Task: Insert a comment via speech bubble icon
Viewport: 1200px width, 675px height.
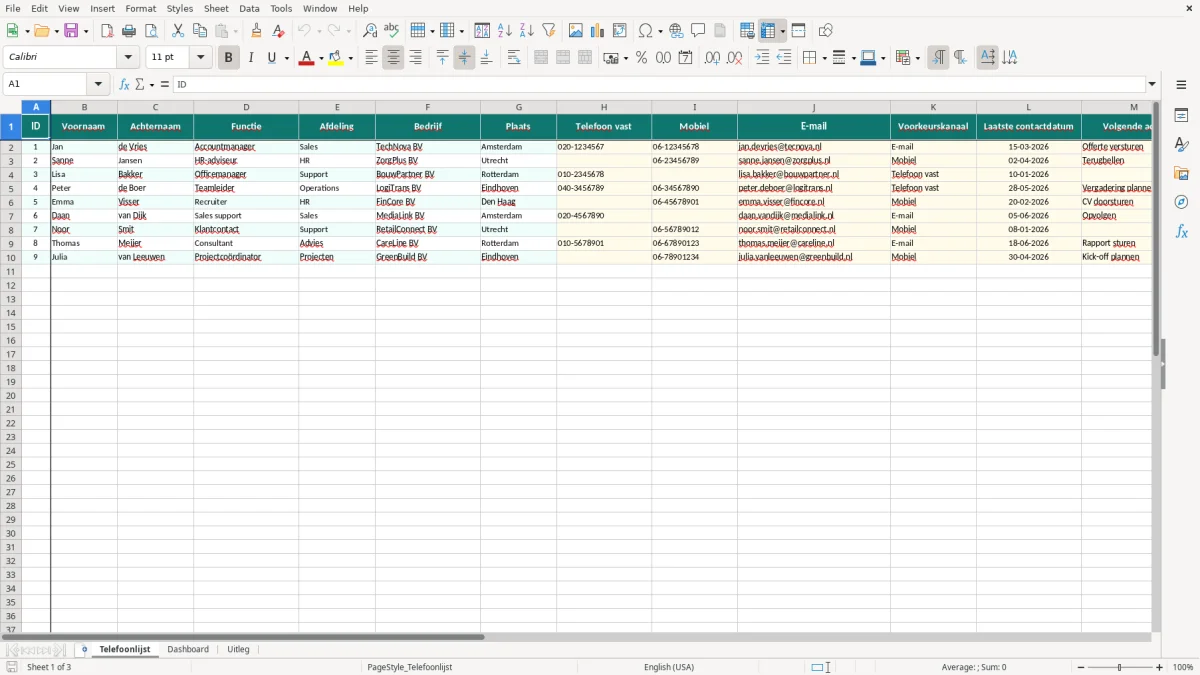Action: [699, 31]
